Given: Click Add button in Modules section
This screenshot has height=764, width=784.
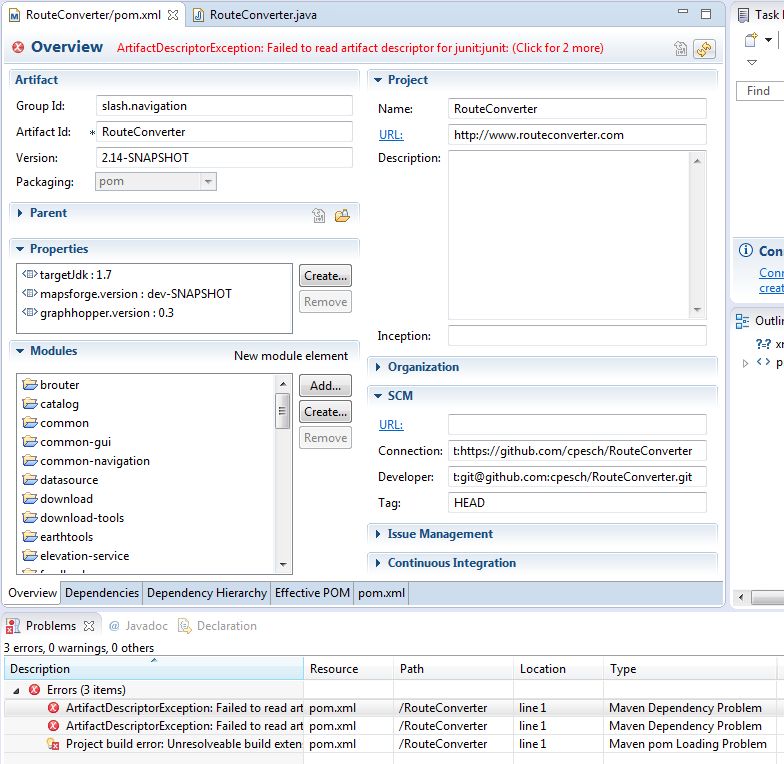Looking at the screenshot, I should (326, 386).
